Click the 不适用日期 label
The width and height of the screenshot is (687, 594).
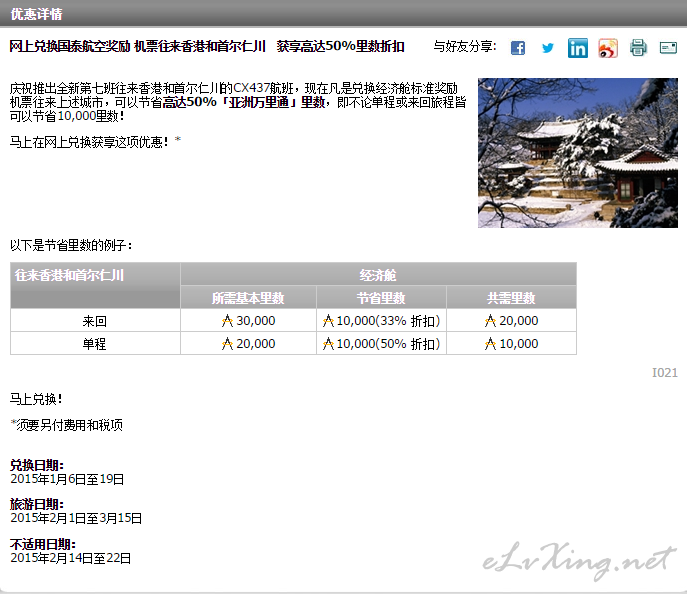pyautogui.click(x=43, y=544)
